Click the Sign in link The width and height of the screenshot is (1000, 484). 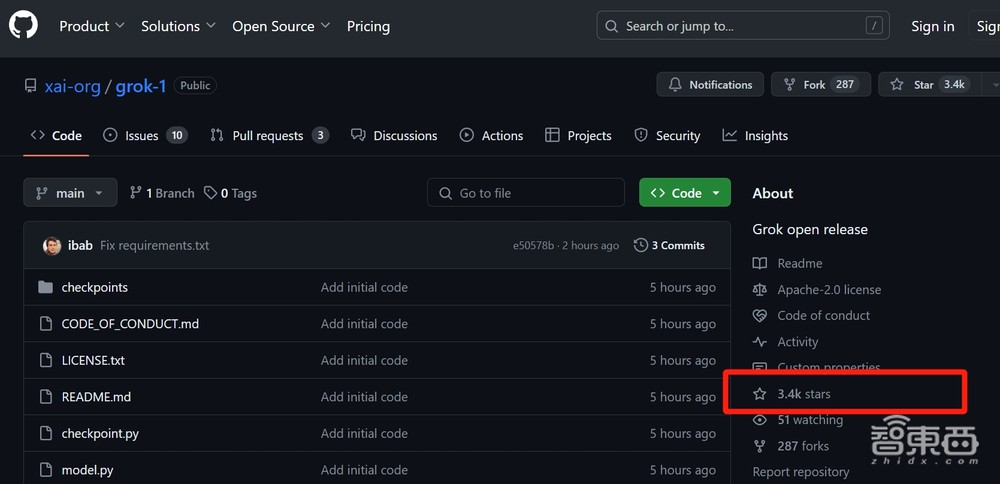pyautogui.click(x=932, y=26)
